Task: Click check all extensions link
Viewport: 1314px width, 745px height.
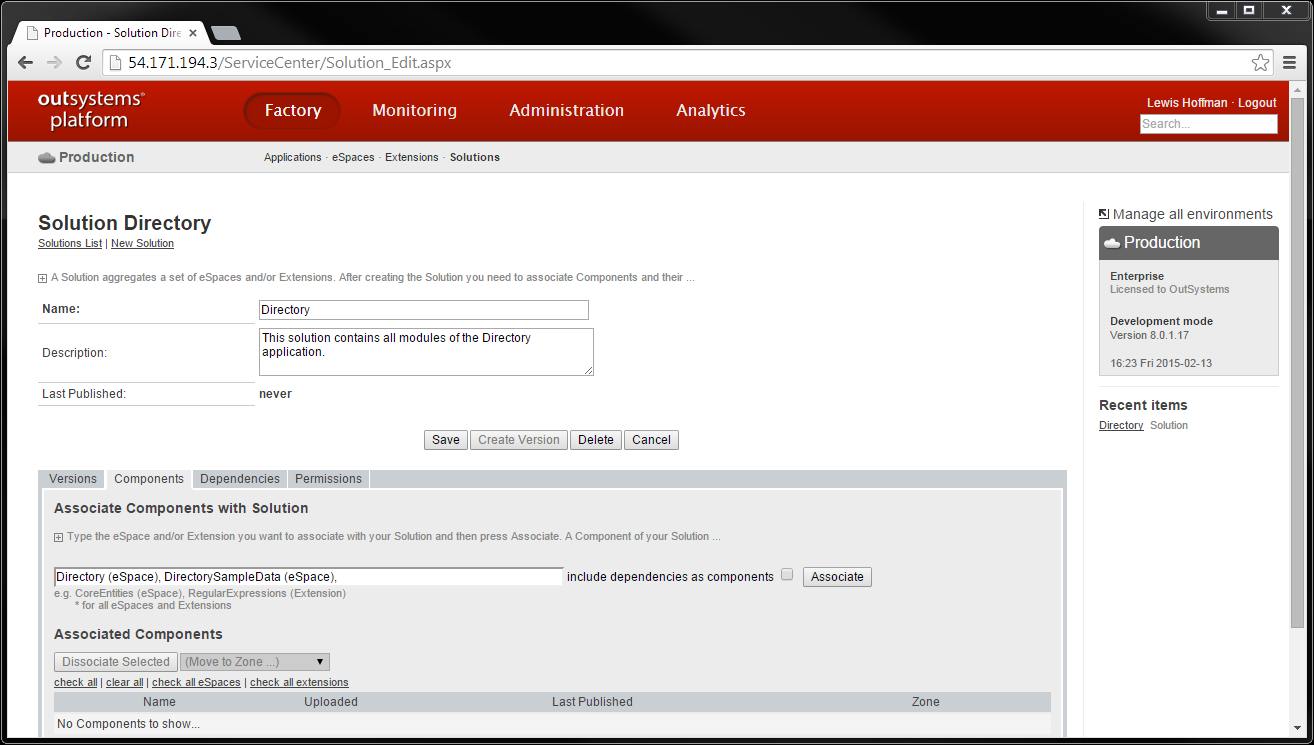Action: coord(299,682)
